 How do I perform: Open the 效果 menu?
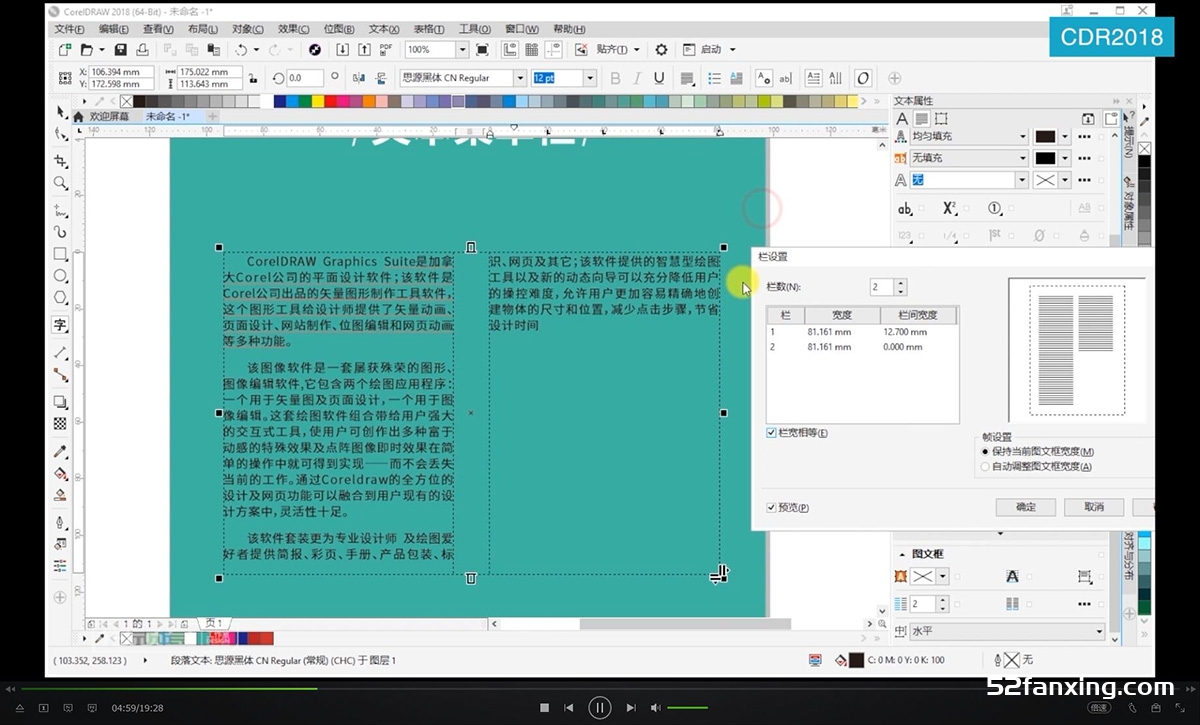293,29
